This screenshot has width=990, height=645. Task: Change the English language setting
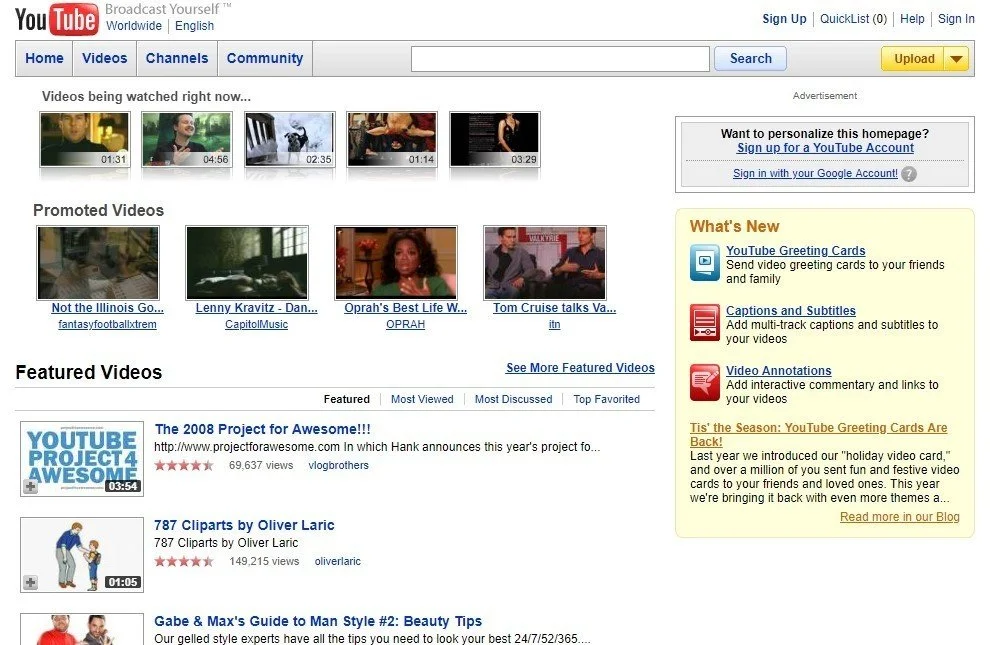[194, 26]
